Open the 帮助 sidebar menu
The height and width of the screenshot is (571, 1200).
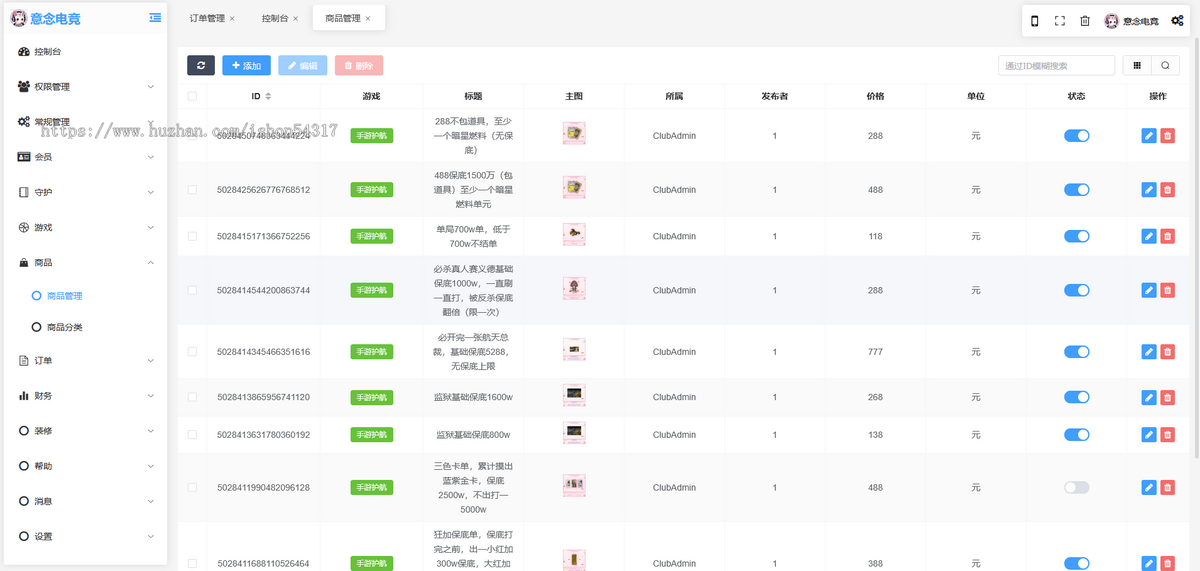86,466
